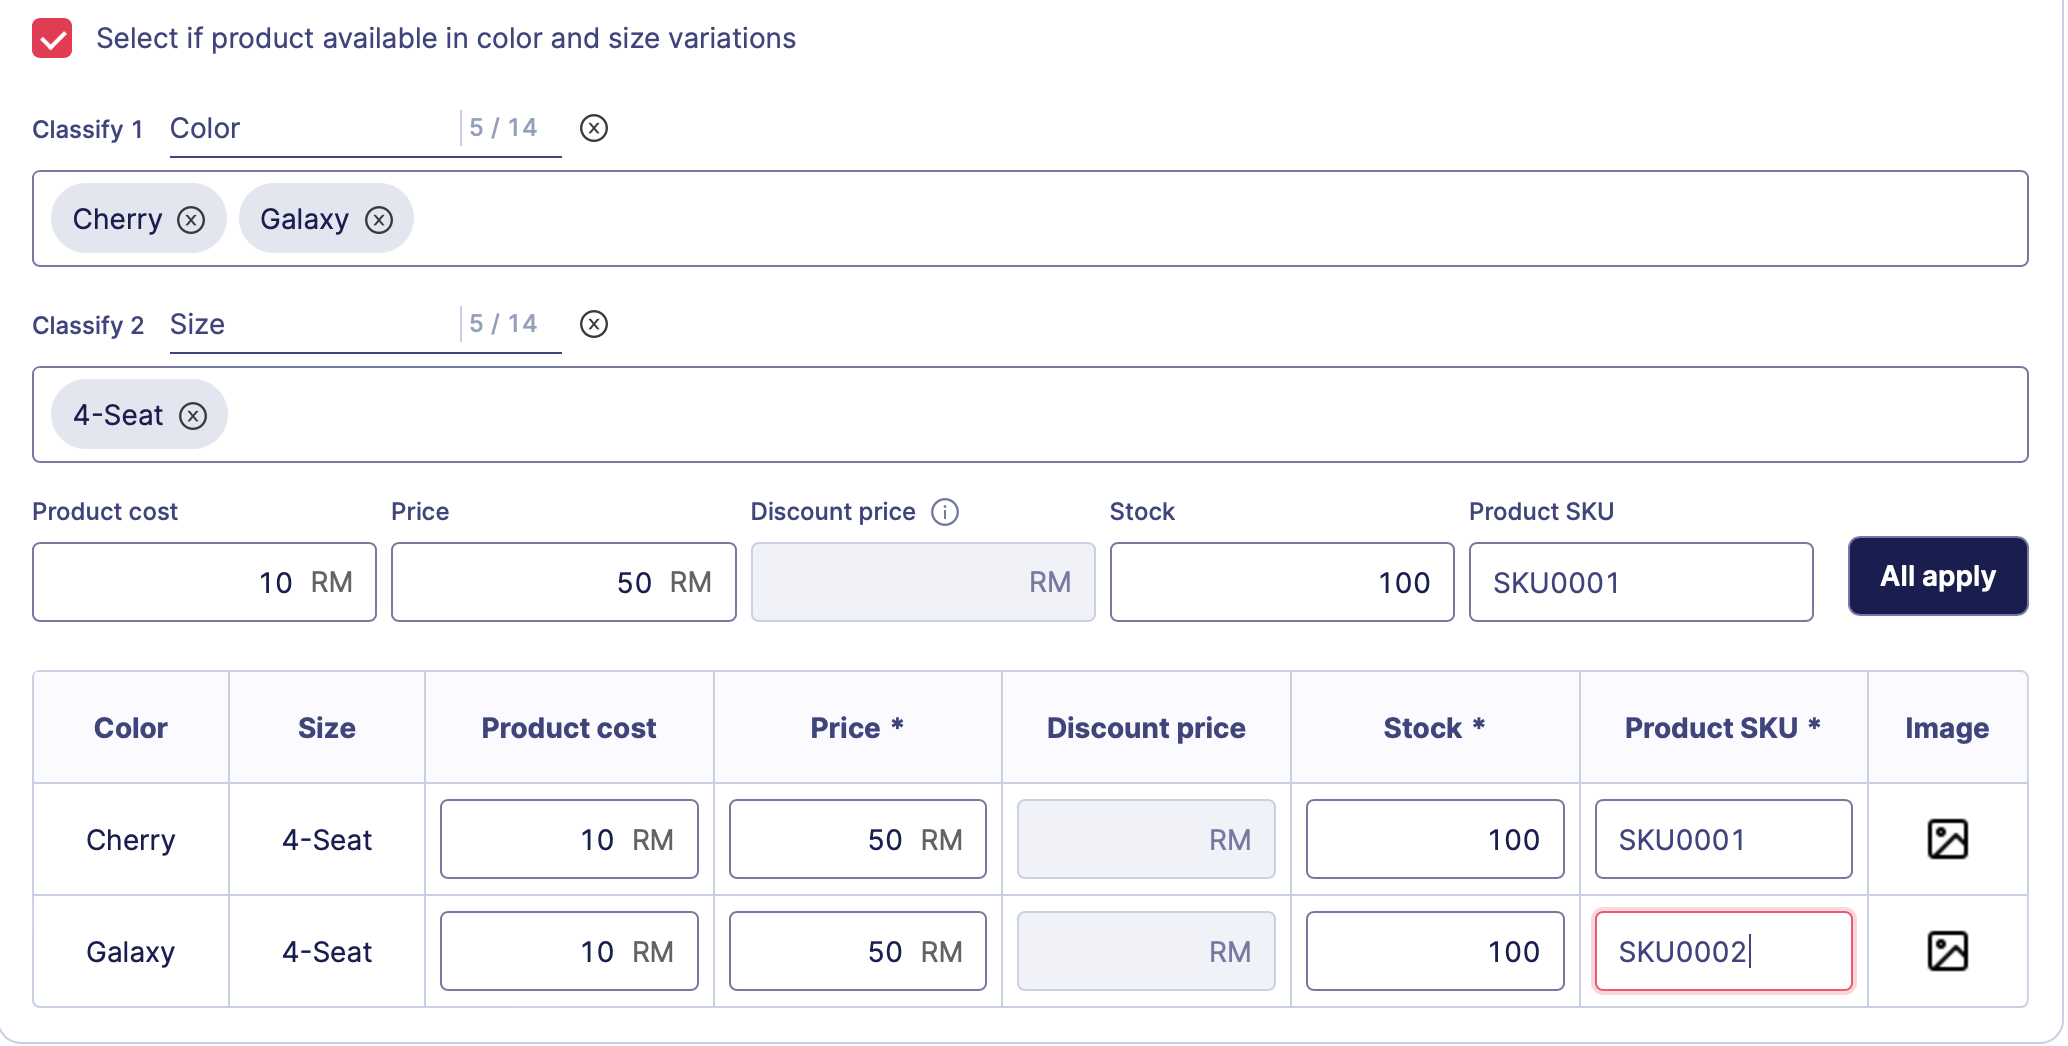Remove the 4-Seat size tag
Viewport: 2068px width, 1046px height.
[193, 416]
